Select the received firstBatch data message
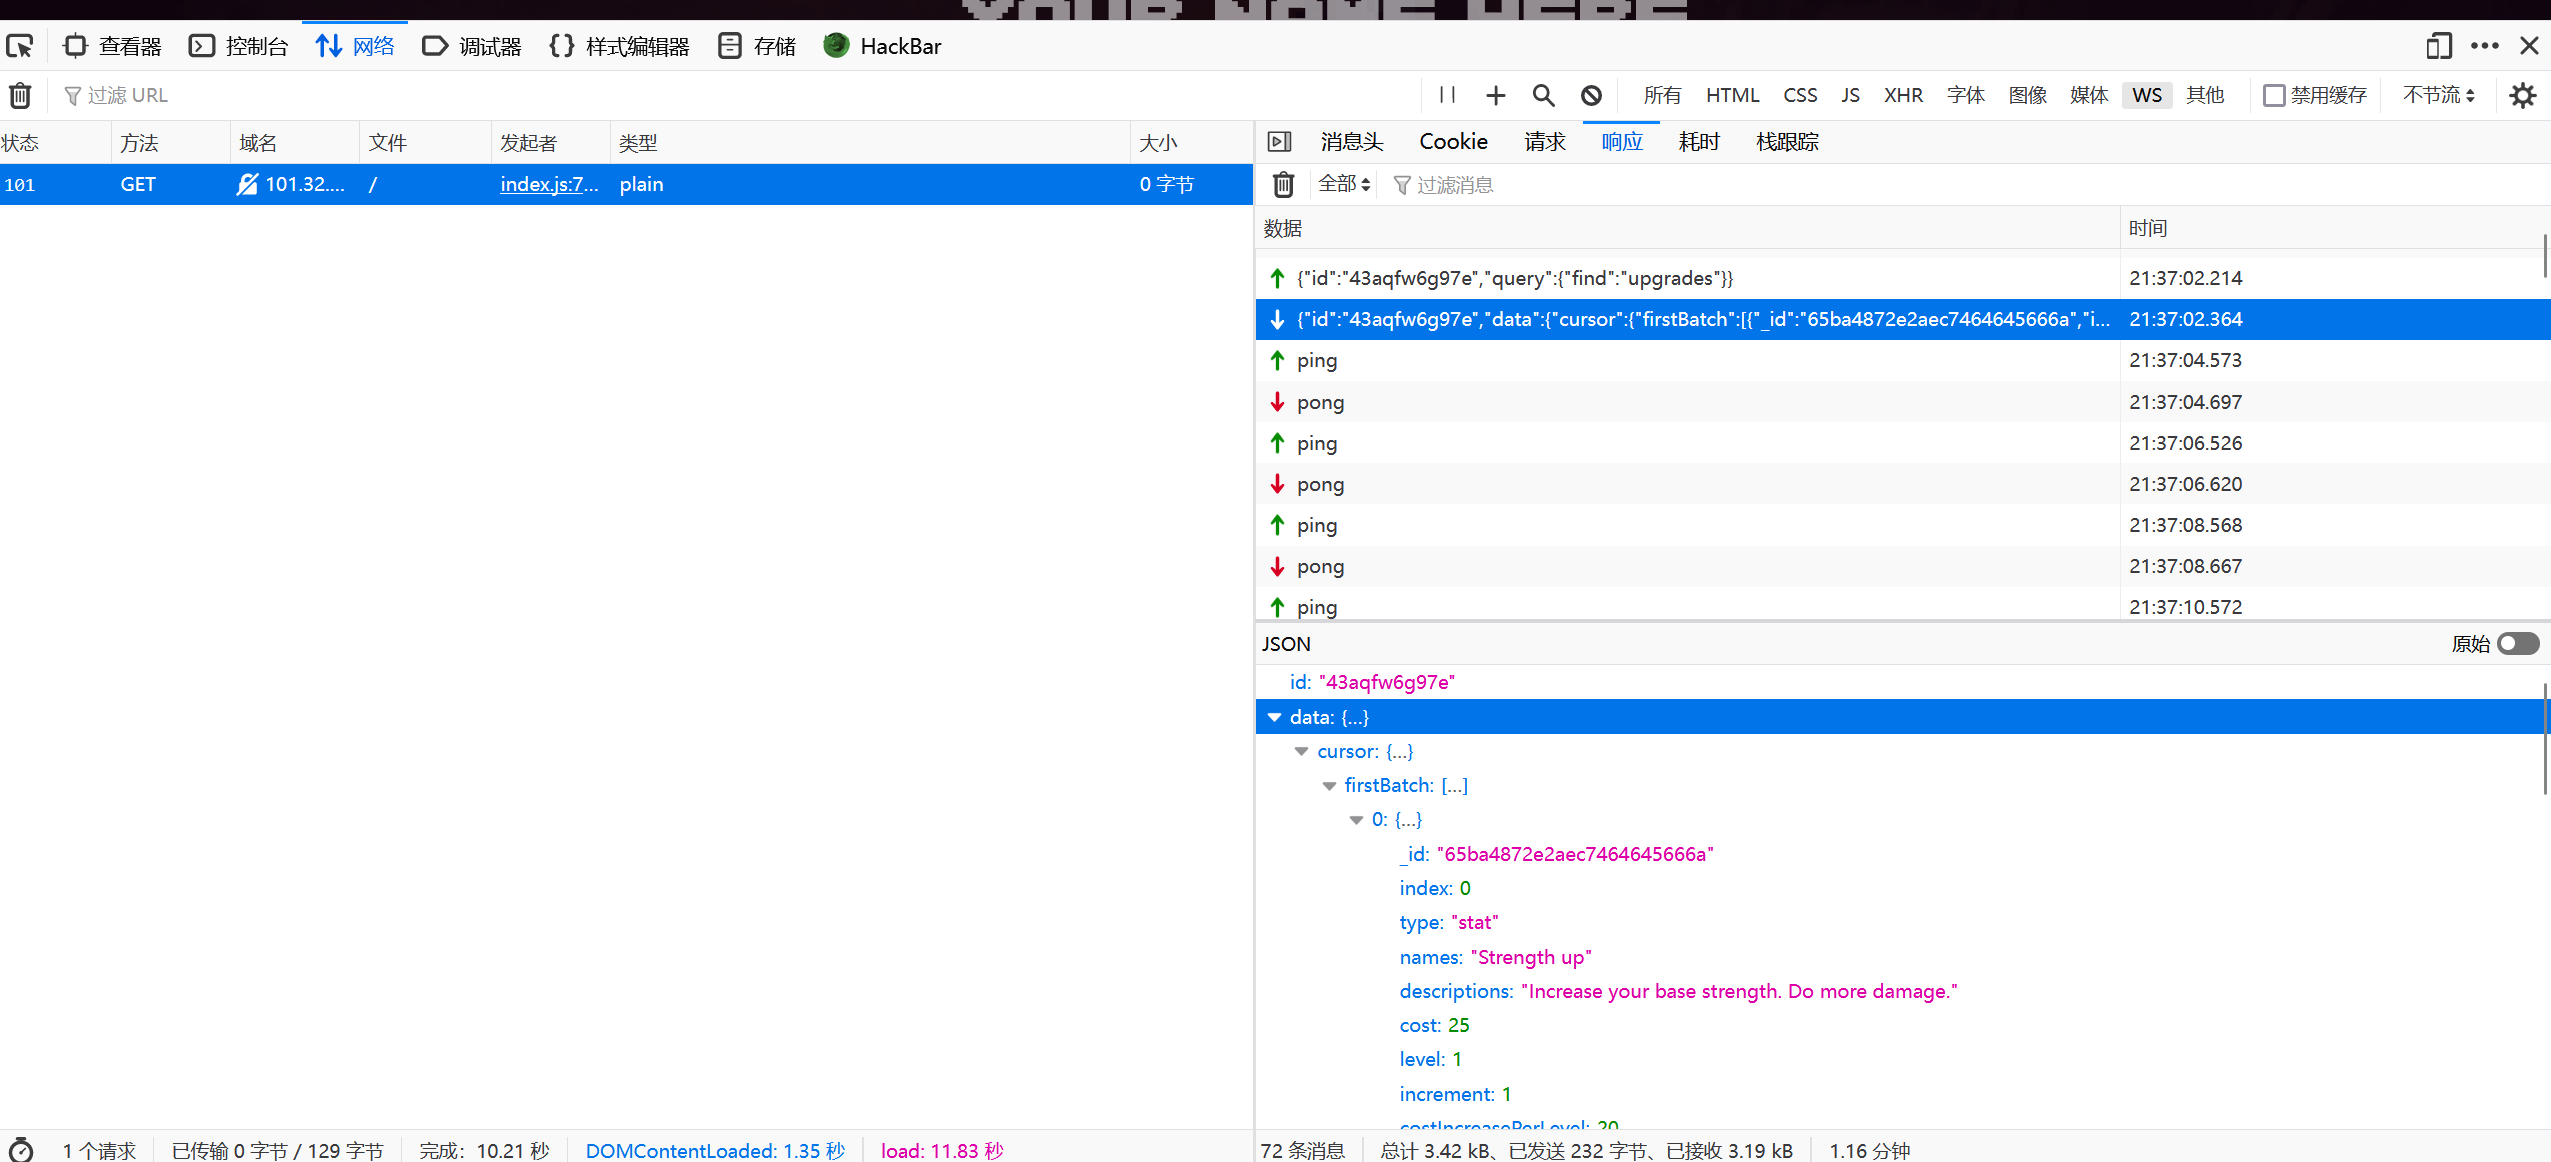The width and height of the screenshot is (2551, 1162). (1902, 319)
